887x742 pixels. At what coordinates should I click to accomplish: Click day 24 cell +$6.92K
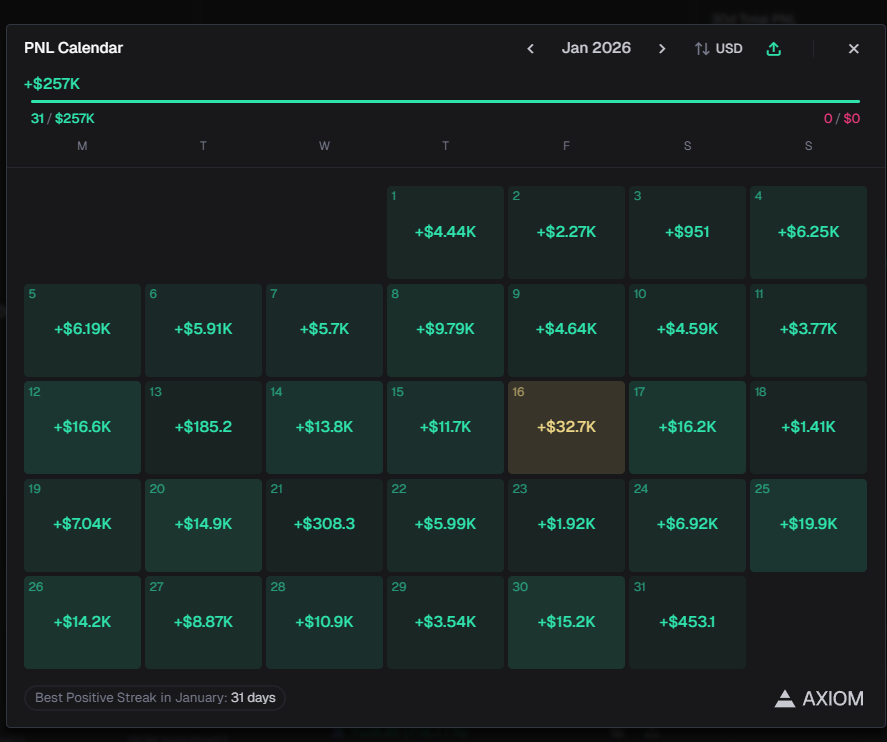pyautogui.click(x=687, y=525)
